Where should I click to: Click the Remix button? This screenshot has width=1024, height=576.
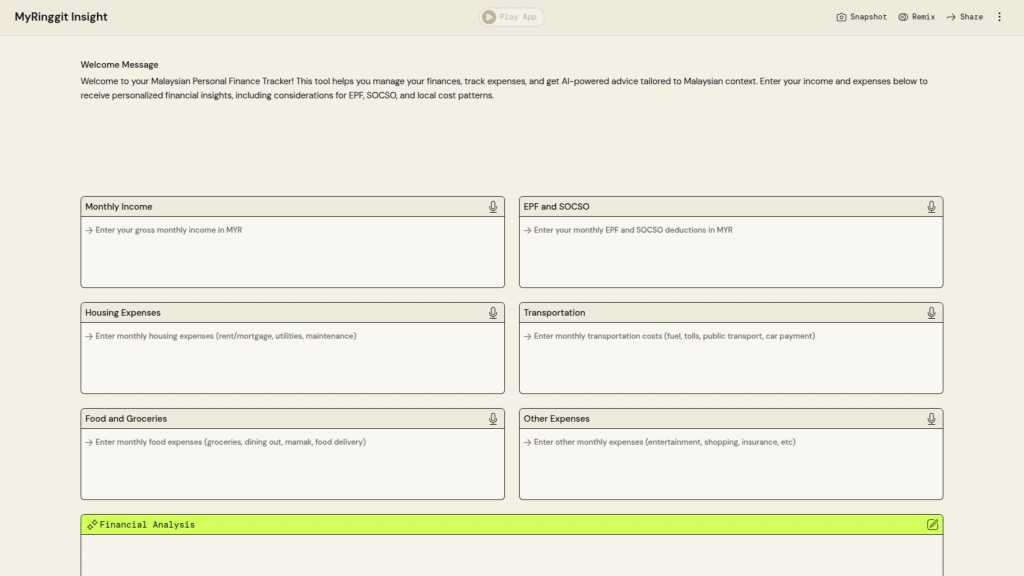(x=916, y=17)
